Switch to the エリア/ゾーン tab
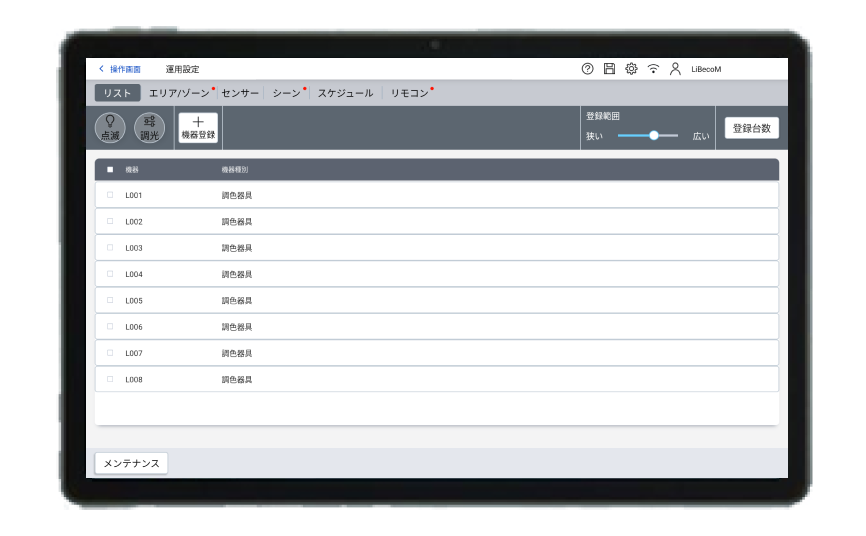This screenshot has width=866, height=536. (180, 93)
